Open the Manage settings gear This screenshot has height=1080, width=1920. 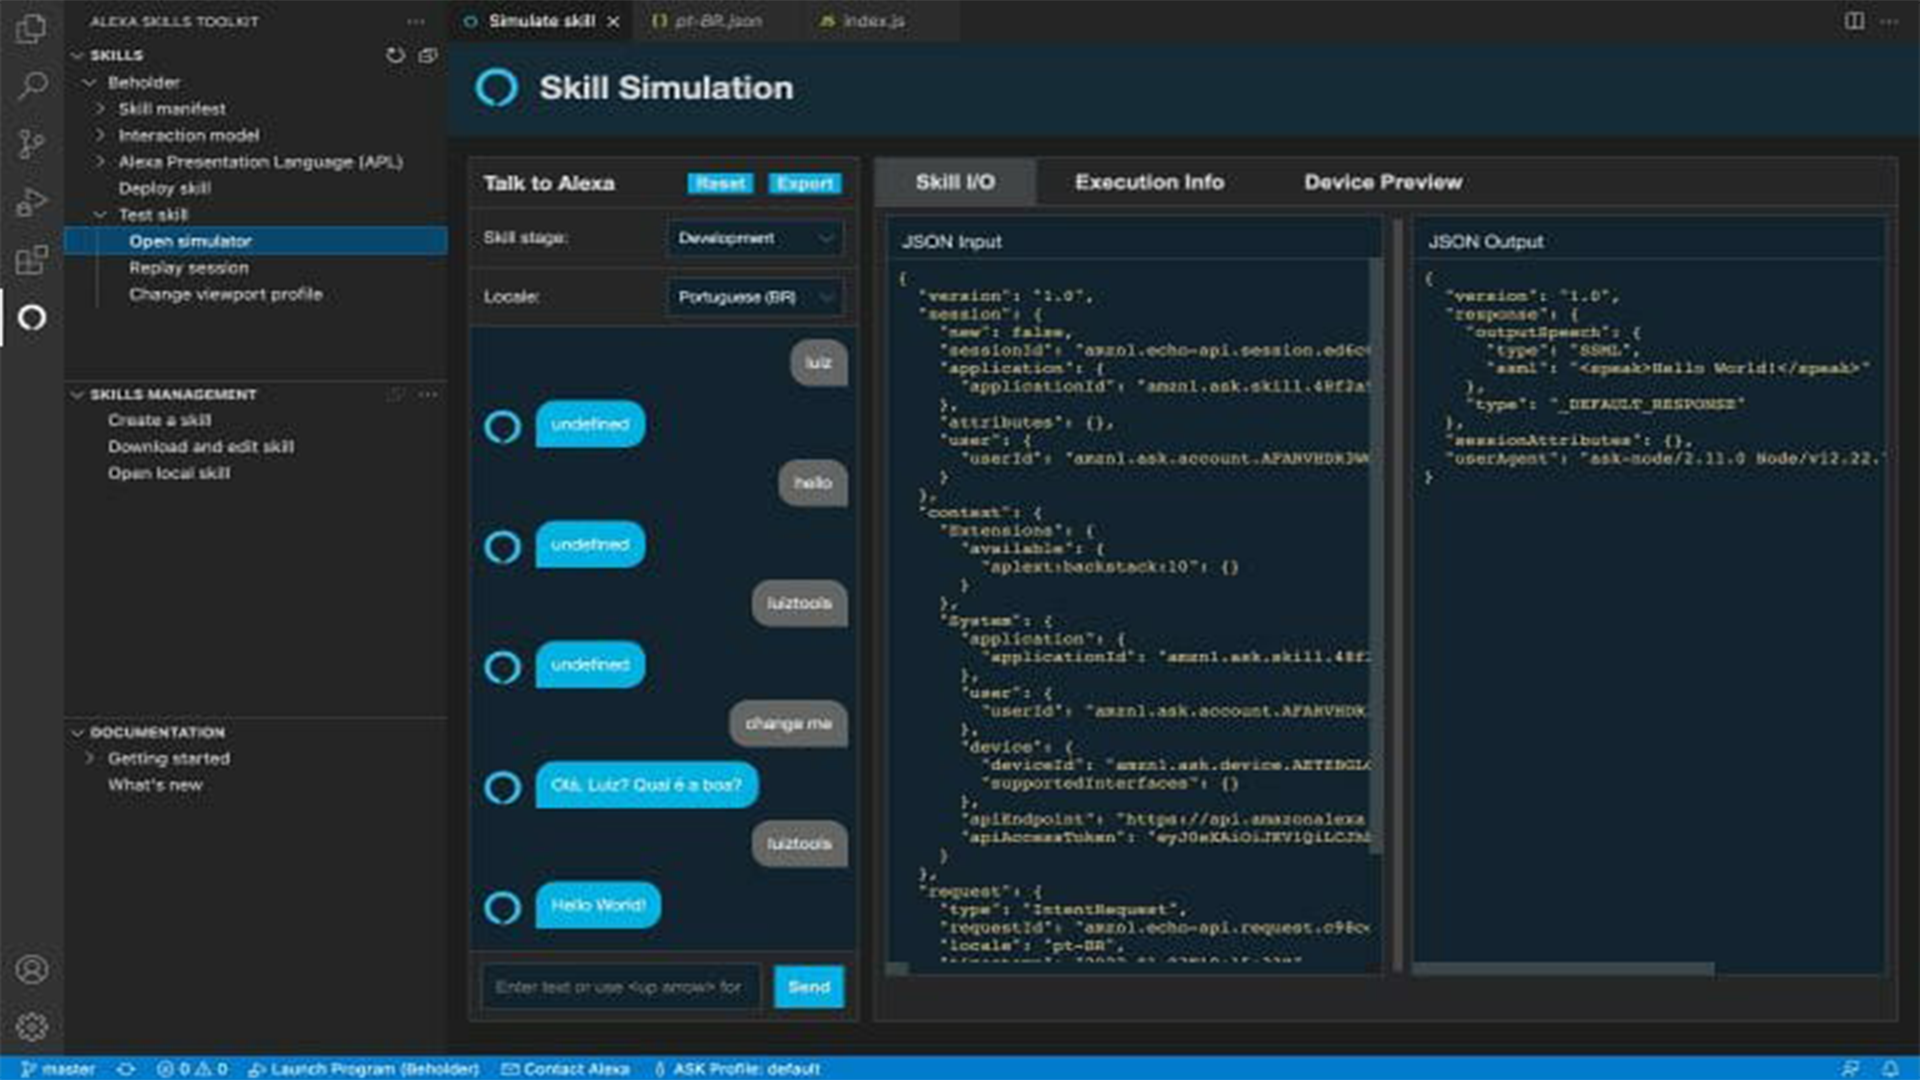pos(32,1027)
